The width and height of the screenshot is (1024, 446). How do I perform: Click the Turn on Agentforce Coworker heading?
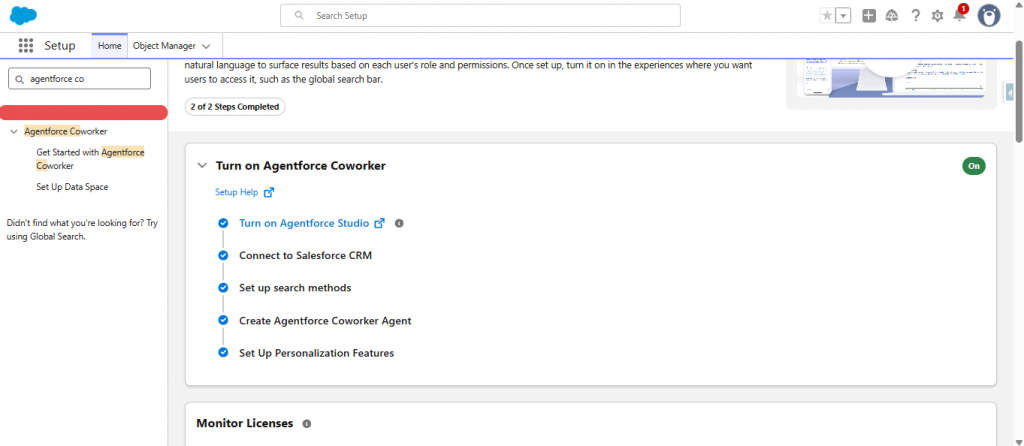click(301, 166)
